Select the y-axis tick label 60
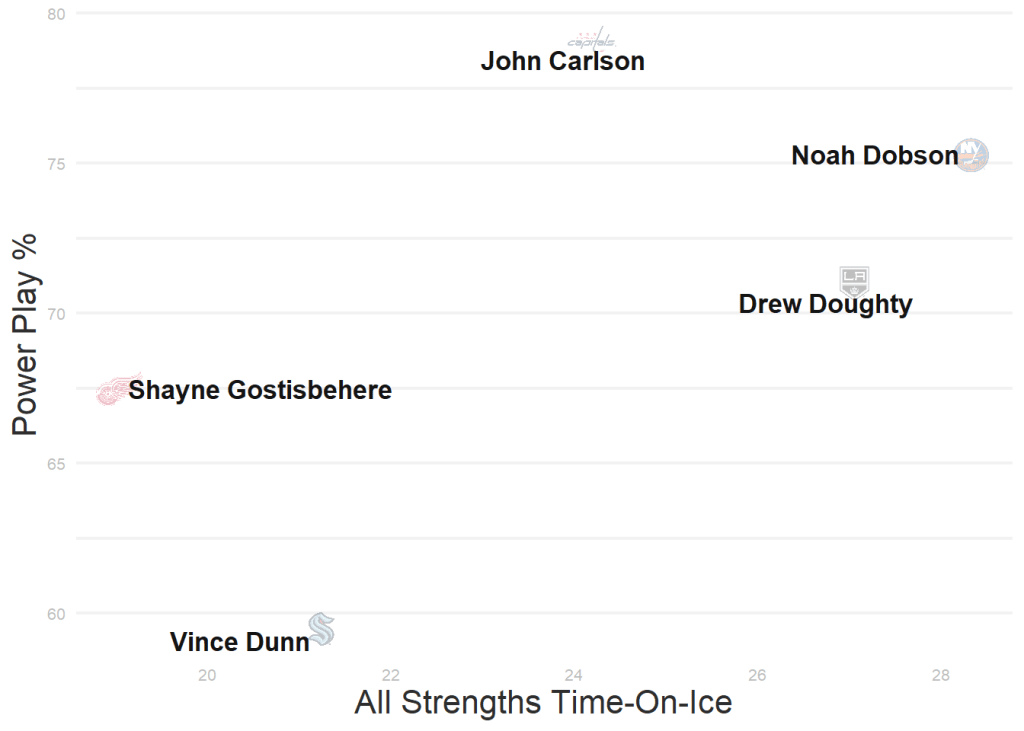 pyautogui.click(x=56, y=614)
